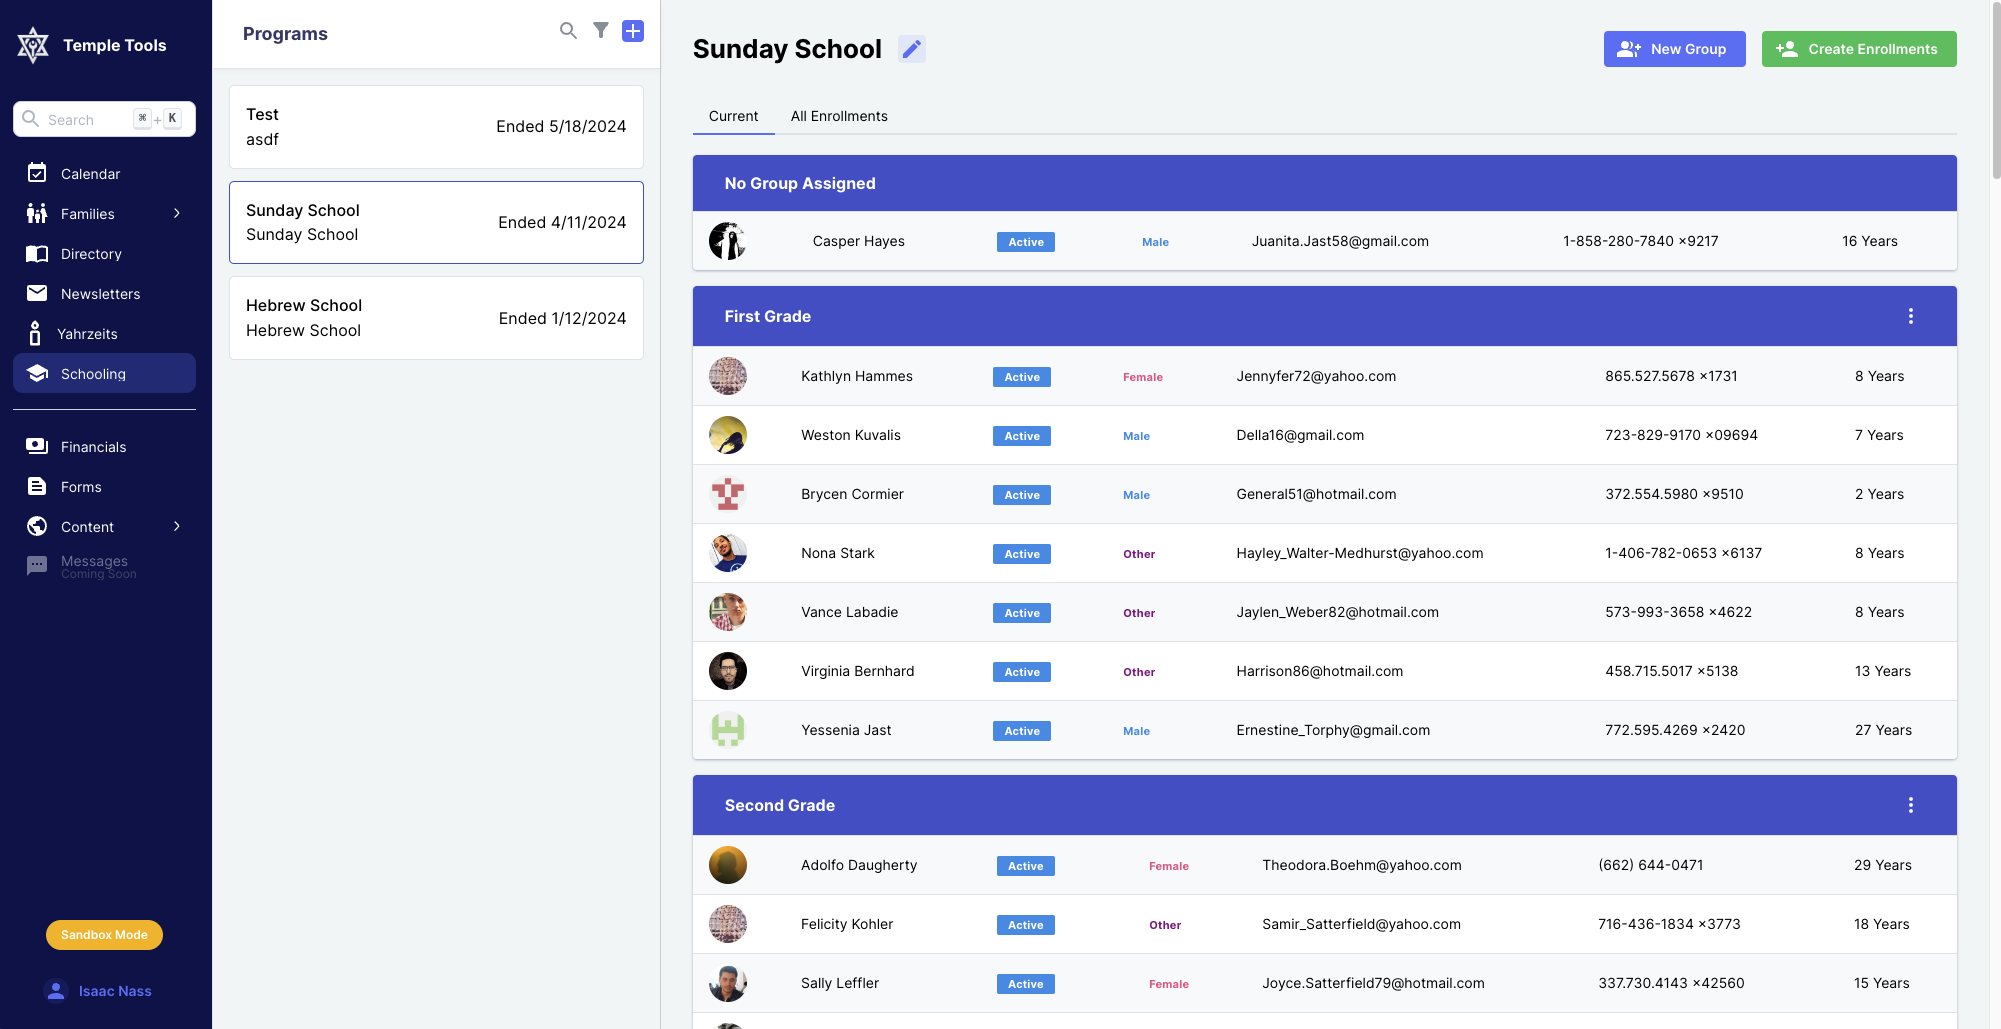Open First Grade group options menu

[x=1910, y=316]
